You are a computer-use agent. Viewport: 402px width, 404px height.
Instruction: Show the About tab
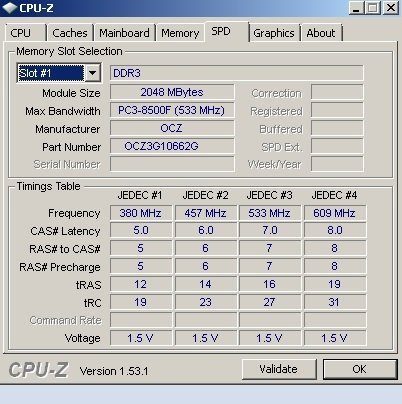click(x=321, y=33)
